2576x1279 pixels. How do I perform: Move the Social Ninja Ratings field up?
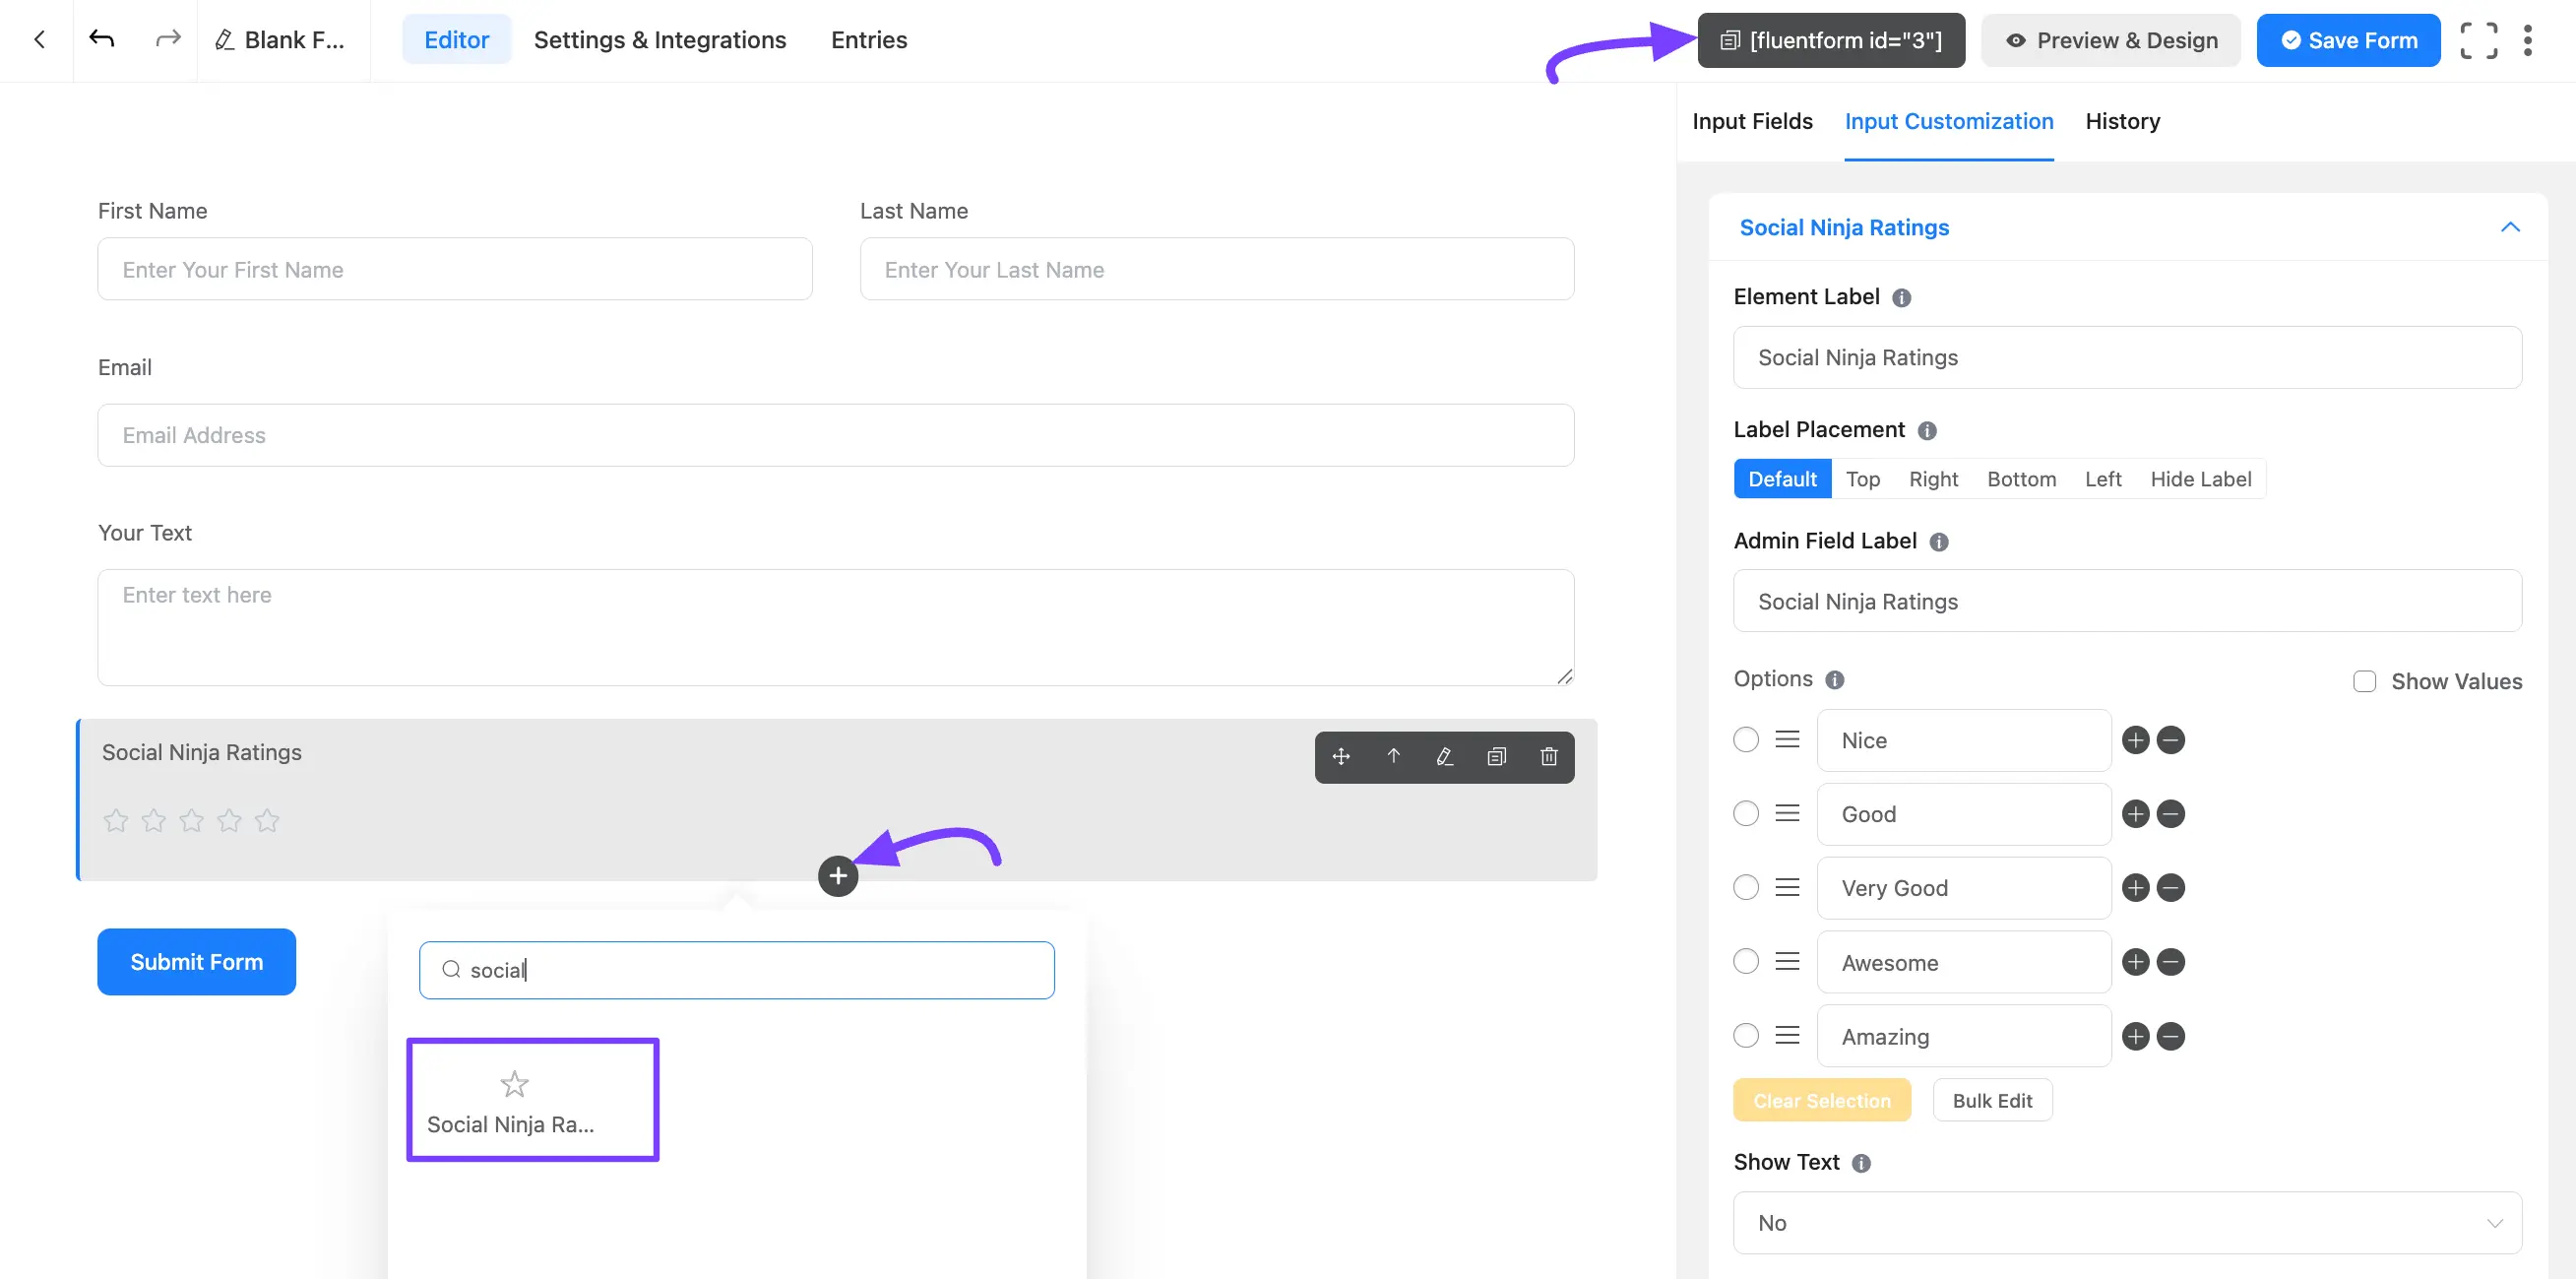[x=1392, y=757]
